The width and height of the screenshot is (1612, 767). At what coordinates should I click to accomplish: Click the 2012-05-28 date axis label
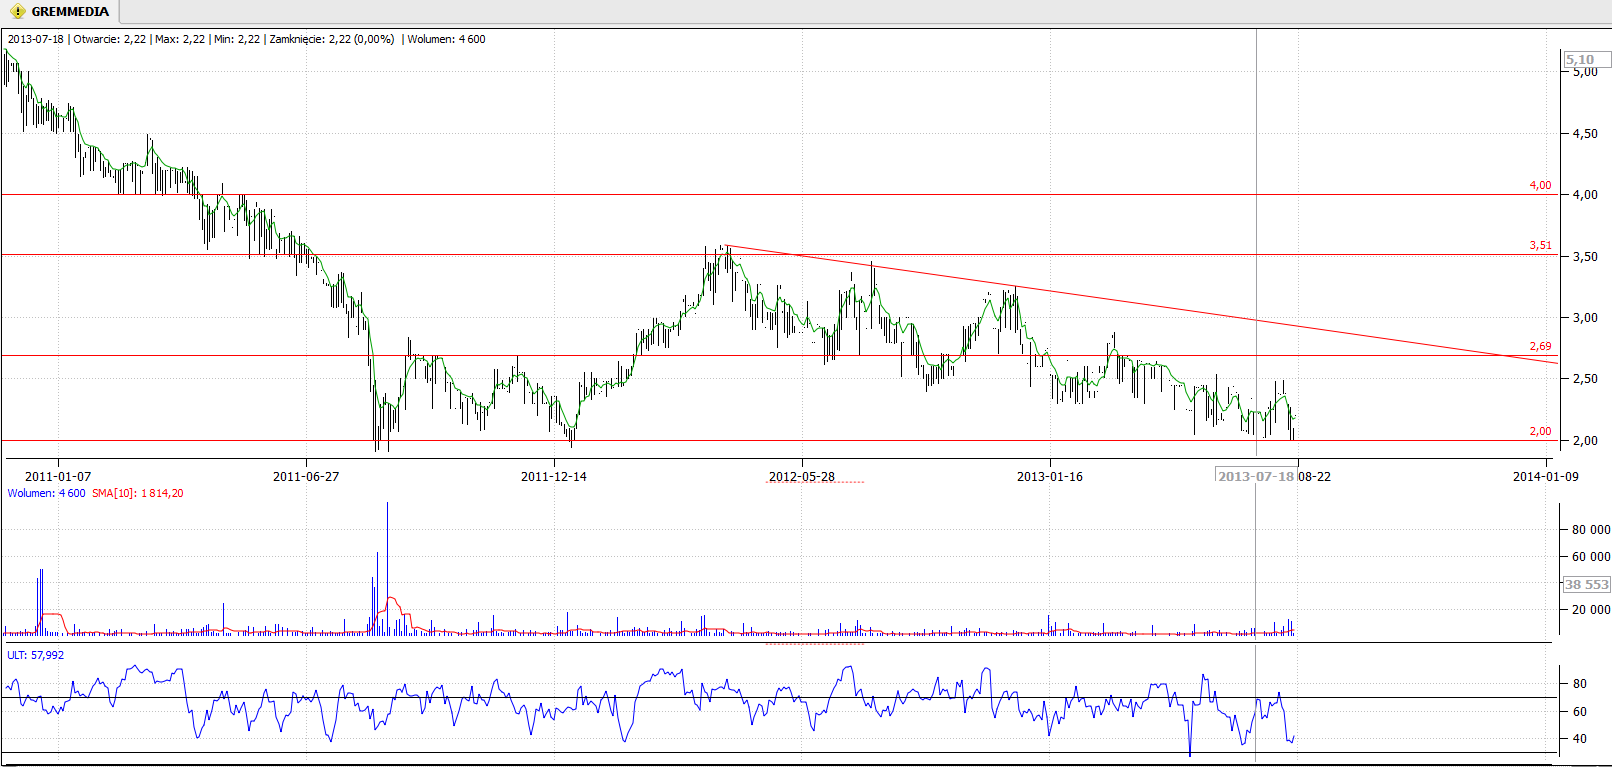point(802,476)
